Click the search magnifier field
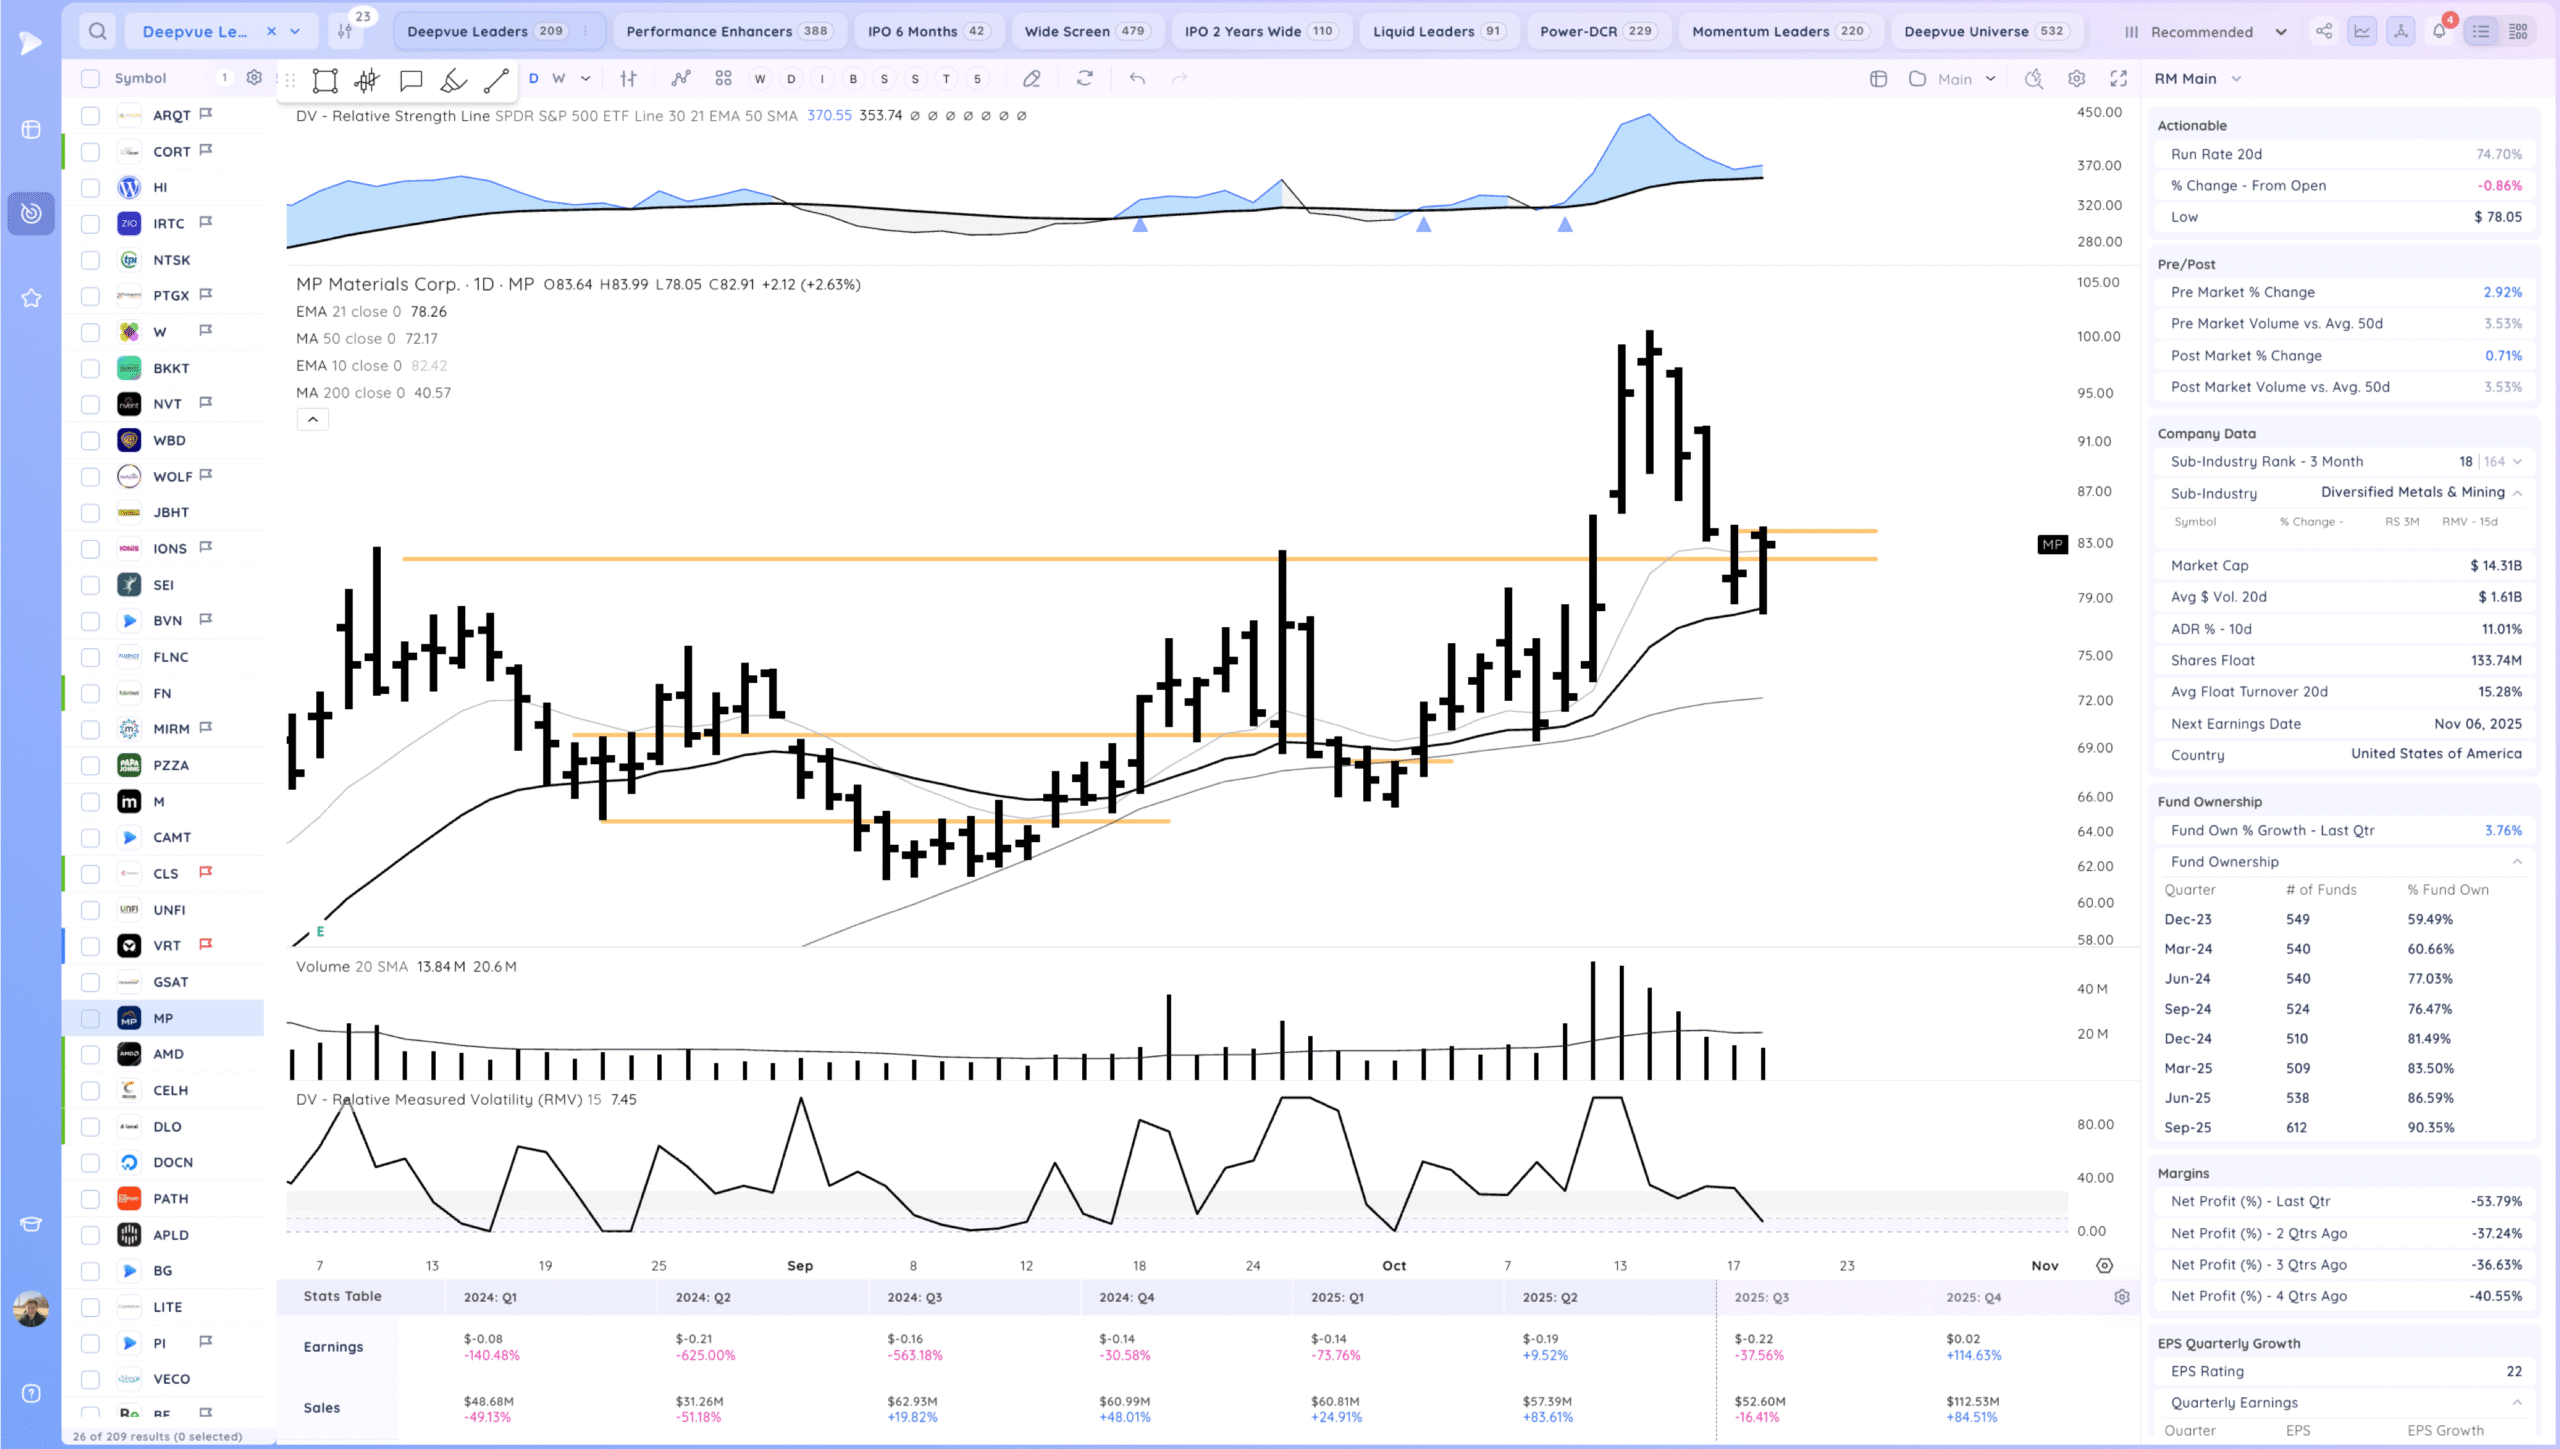2560x1449 pixels. click(97, 31)
